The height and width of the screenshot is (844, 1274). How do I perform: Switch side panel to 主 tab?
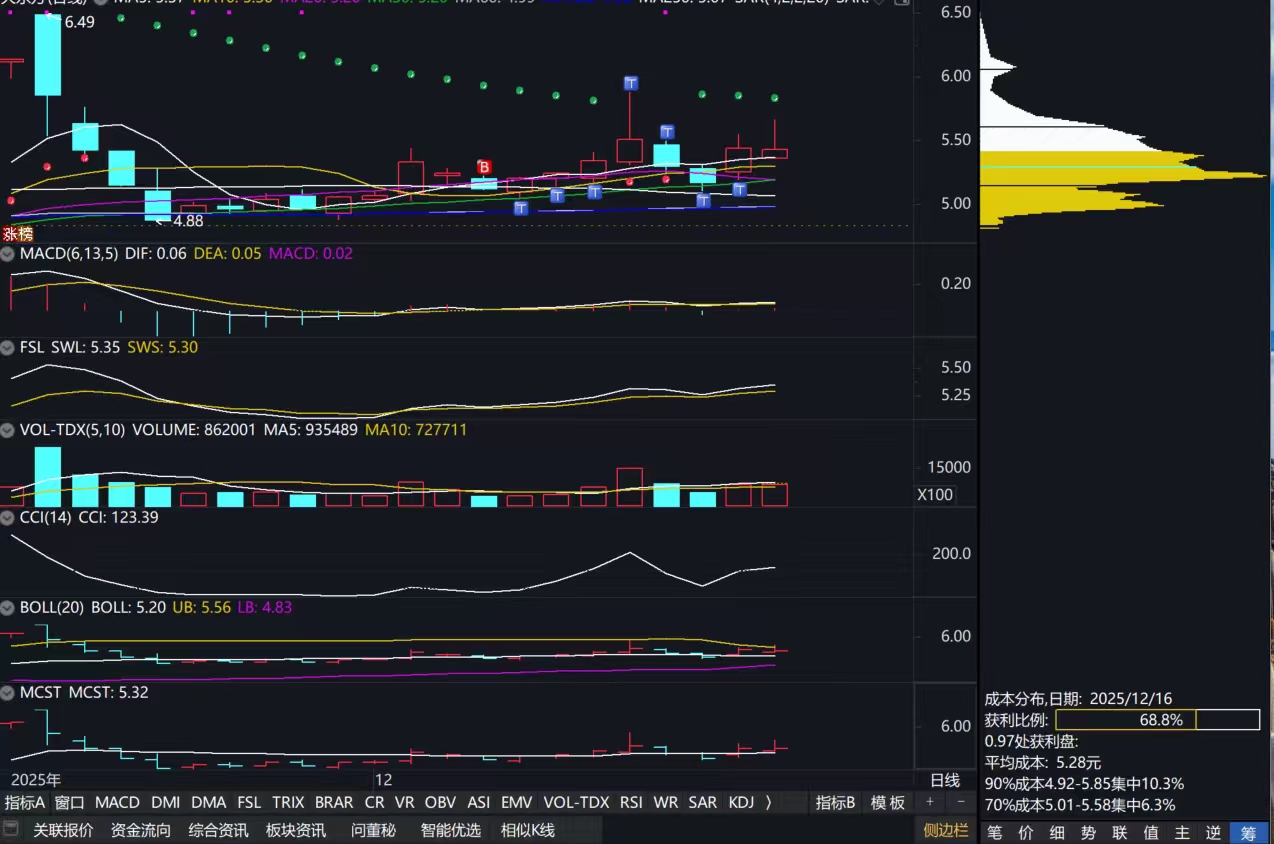pos(1182,832)
